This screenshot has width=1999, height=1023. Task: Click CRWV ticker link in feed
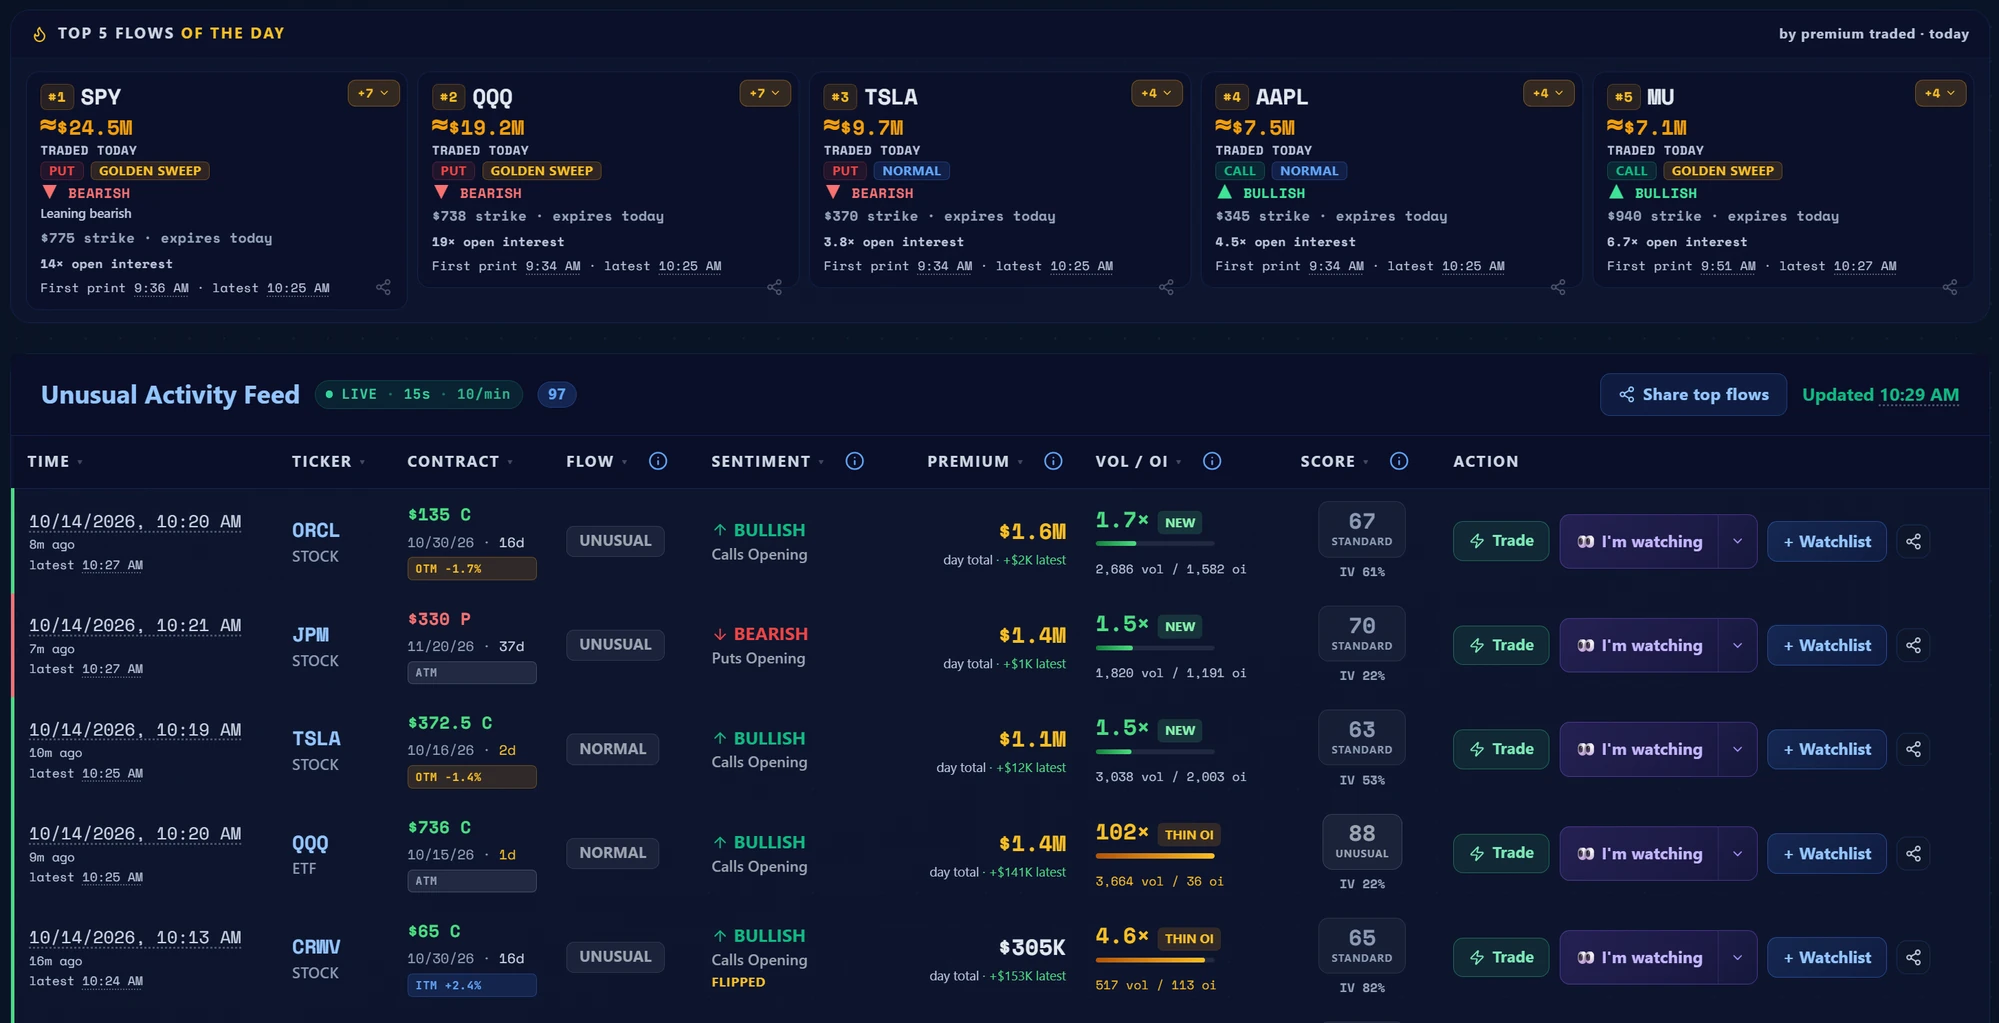coord(316,946)
